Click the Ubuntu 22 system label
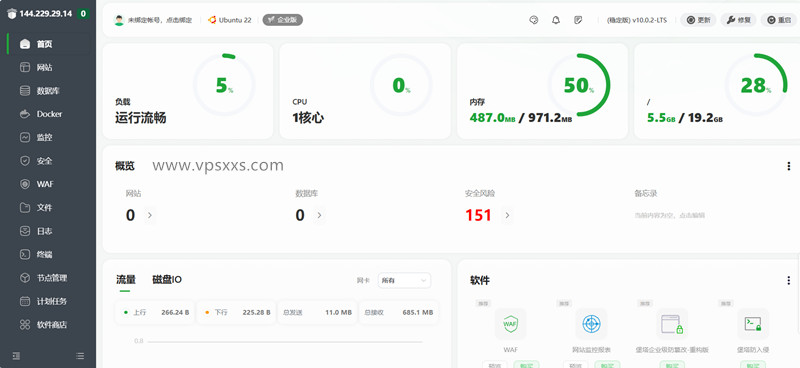Image resolution: width=800 pixels, height=368 pixels. (230, 20)
